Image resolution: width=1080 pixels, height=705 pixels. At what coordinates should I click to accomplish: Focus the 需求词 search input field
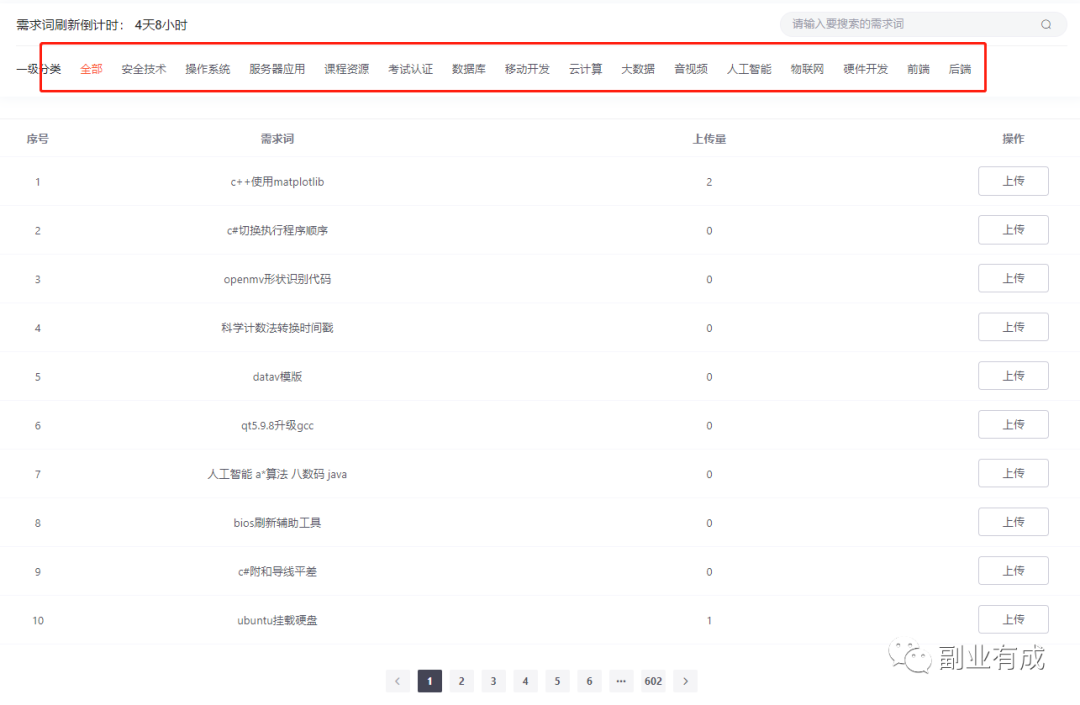click(x=910, y=24)
